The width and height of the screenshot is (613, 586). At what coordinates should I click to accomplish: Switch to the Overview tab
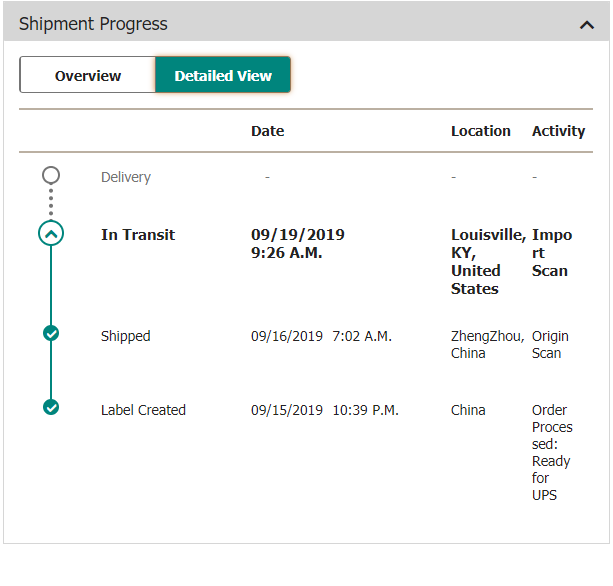[x=88, y=75]
